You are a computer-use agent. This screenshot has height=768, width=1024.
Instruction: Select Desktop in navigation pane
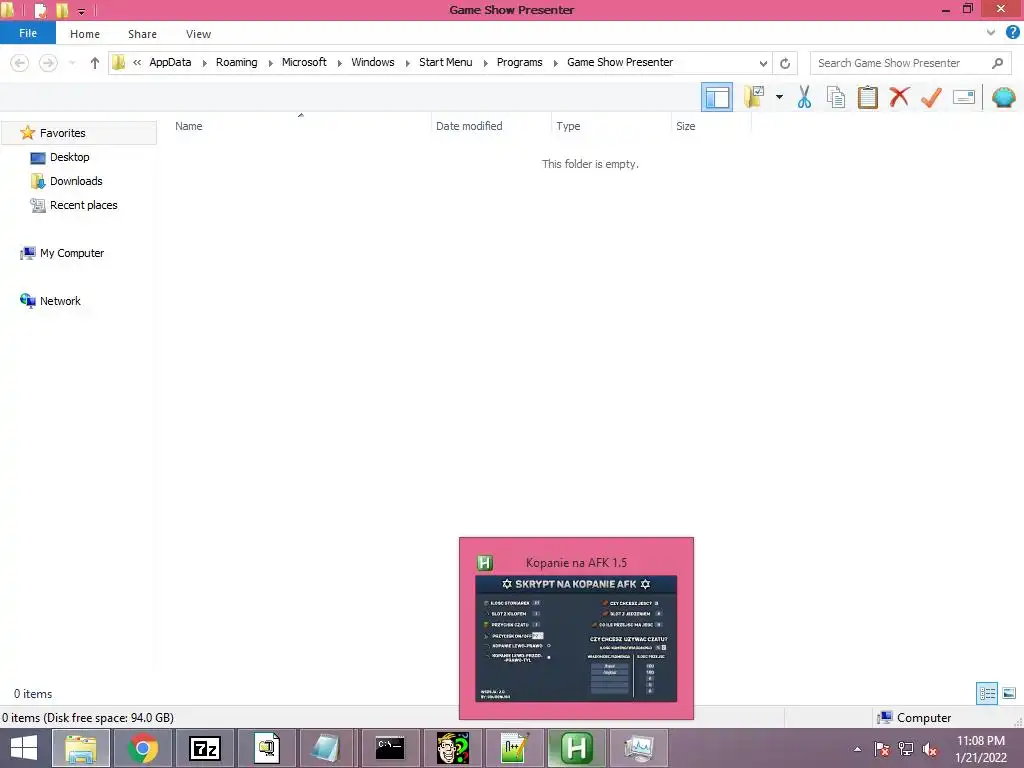click(x=69, y=157)
